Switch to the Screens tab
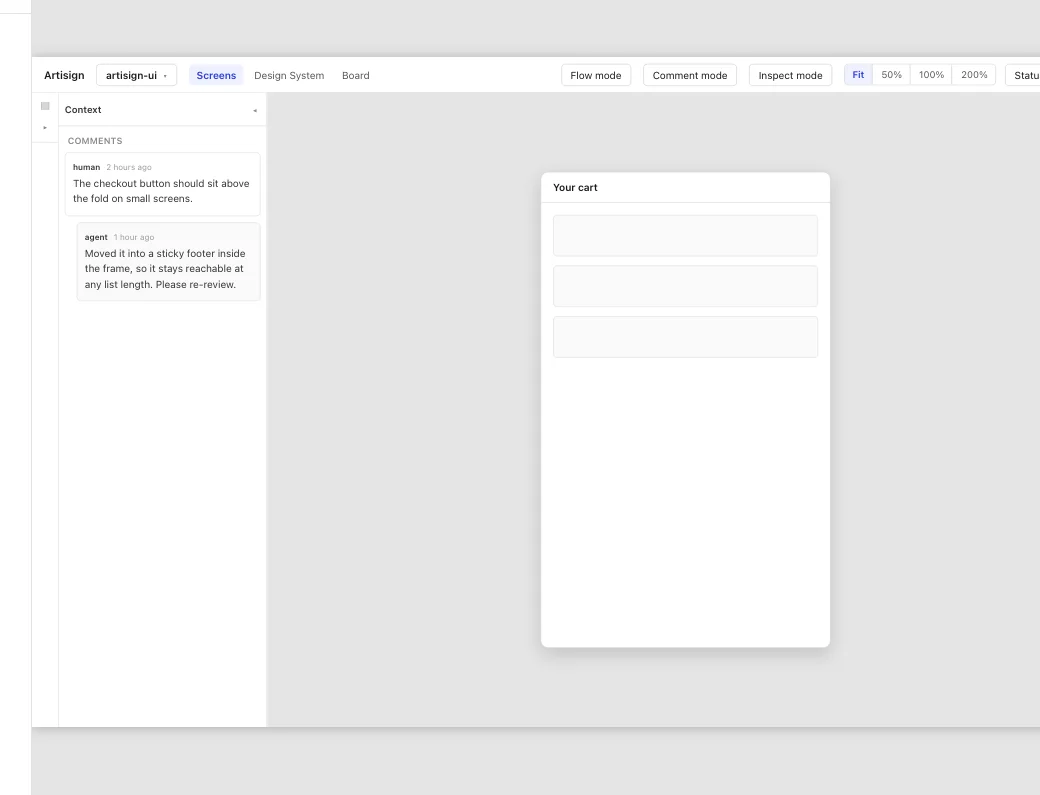The width and height of the screenshot is (1040, 795). (216, 76)
